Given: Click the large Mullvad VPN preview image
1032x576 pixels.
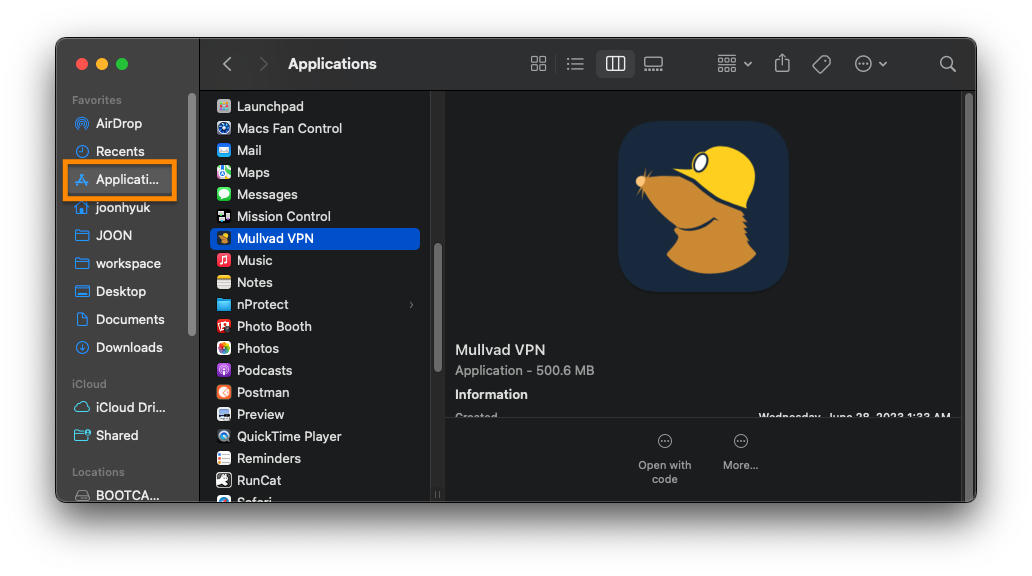Looking at the screenshot, I should [703, 207].
